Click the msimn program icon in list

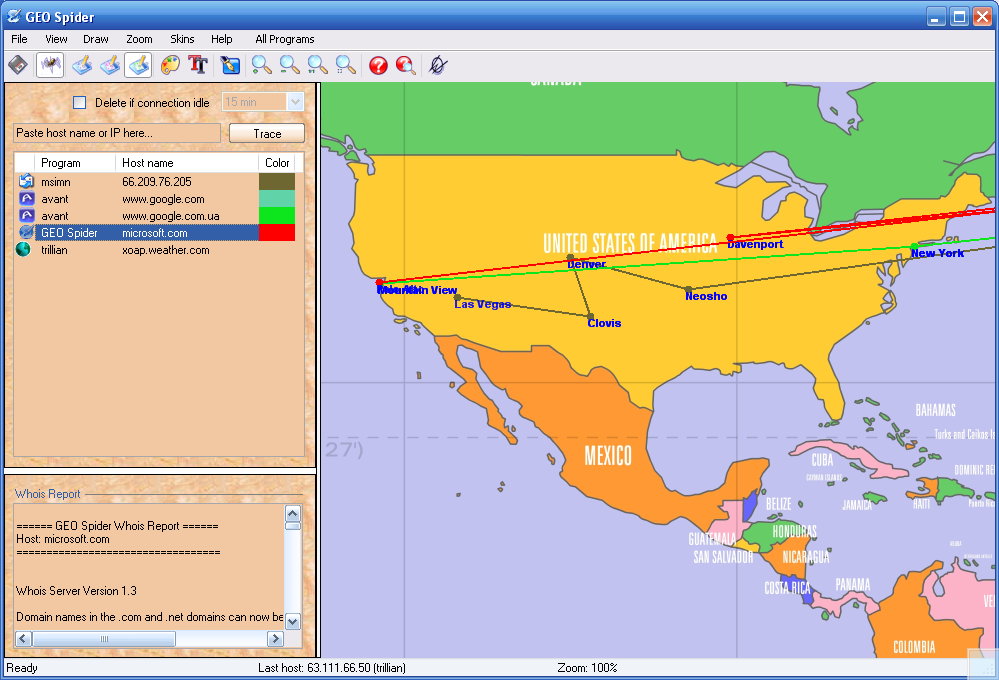[x=26, y=182]
